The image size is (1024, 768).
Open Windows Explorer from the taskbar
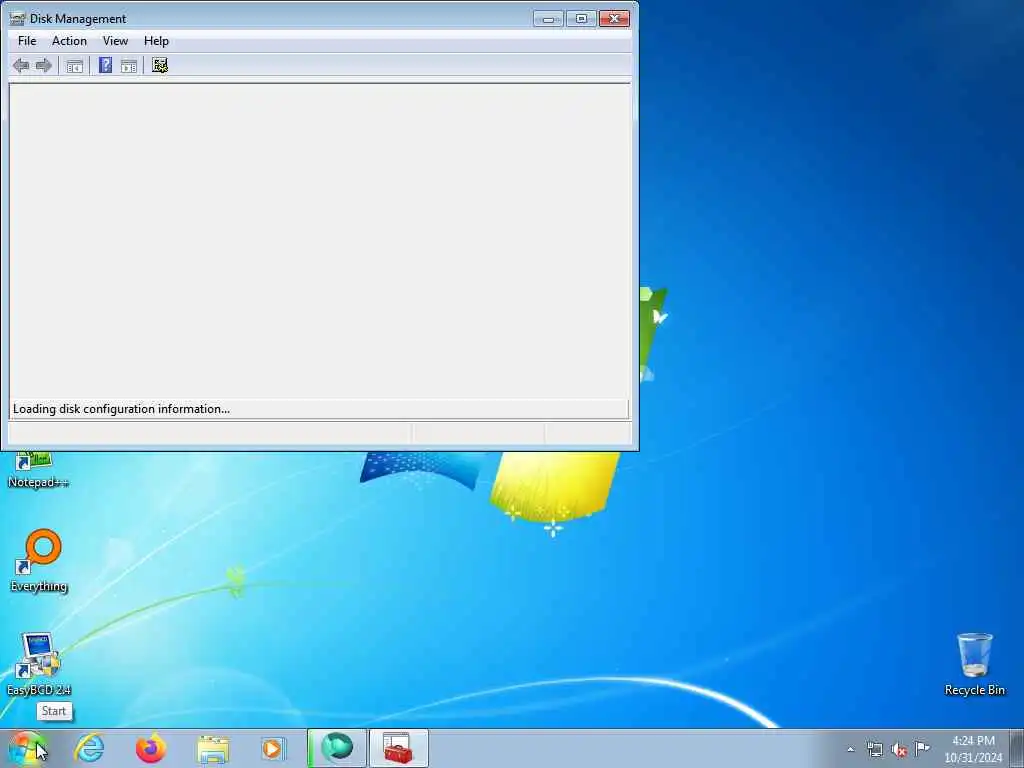click(x=213, y=749)
